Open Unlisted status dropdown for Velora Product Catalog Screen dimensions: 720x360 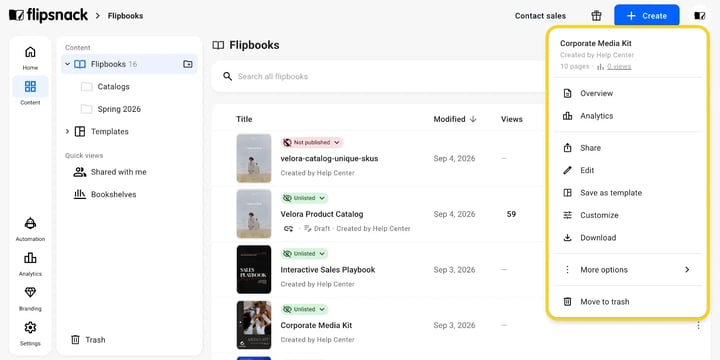click(304, 198)
